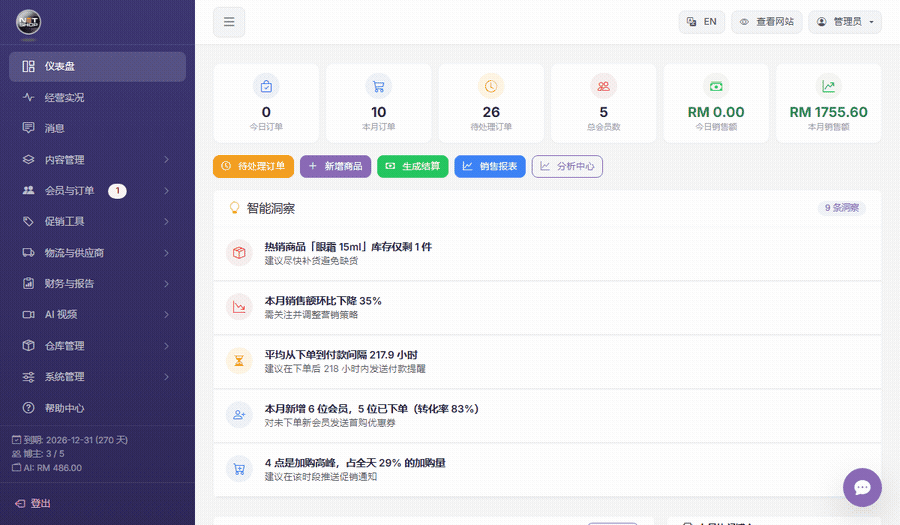The width and height of the screenshot is (900, 525).
Task: Expand the AI 视频 submenu chevron
Action: tap(166, 314)
